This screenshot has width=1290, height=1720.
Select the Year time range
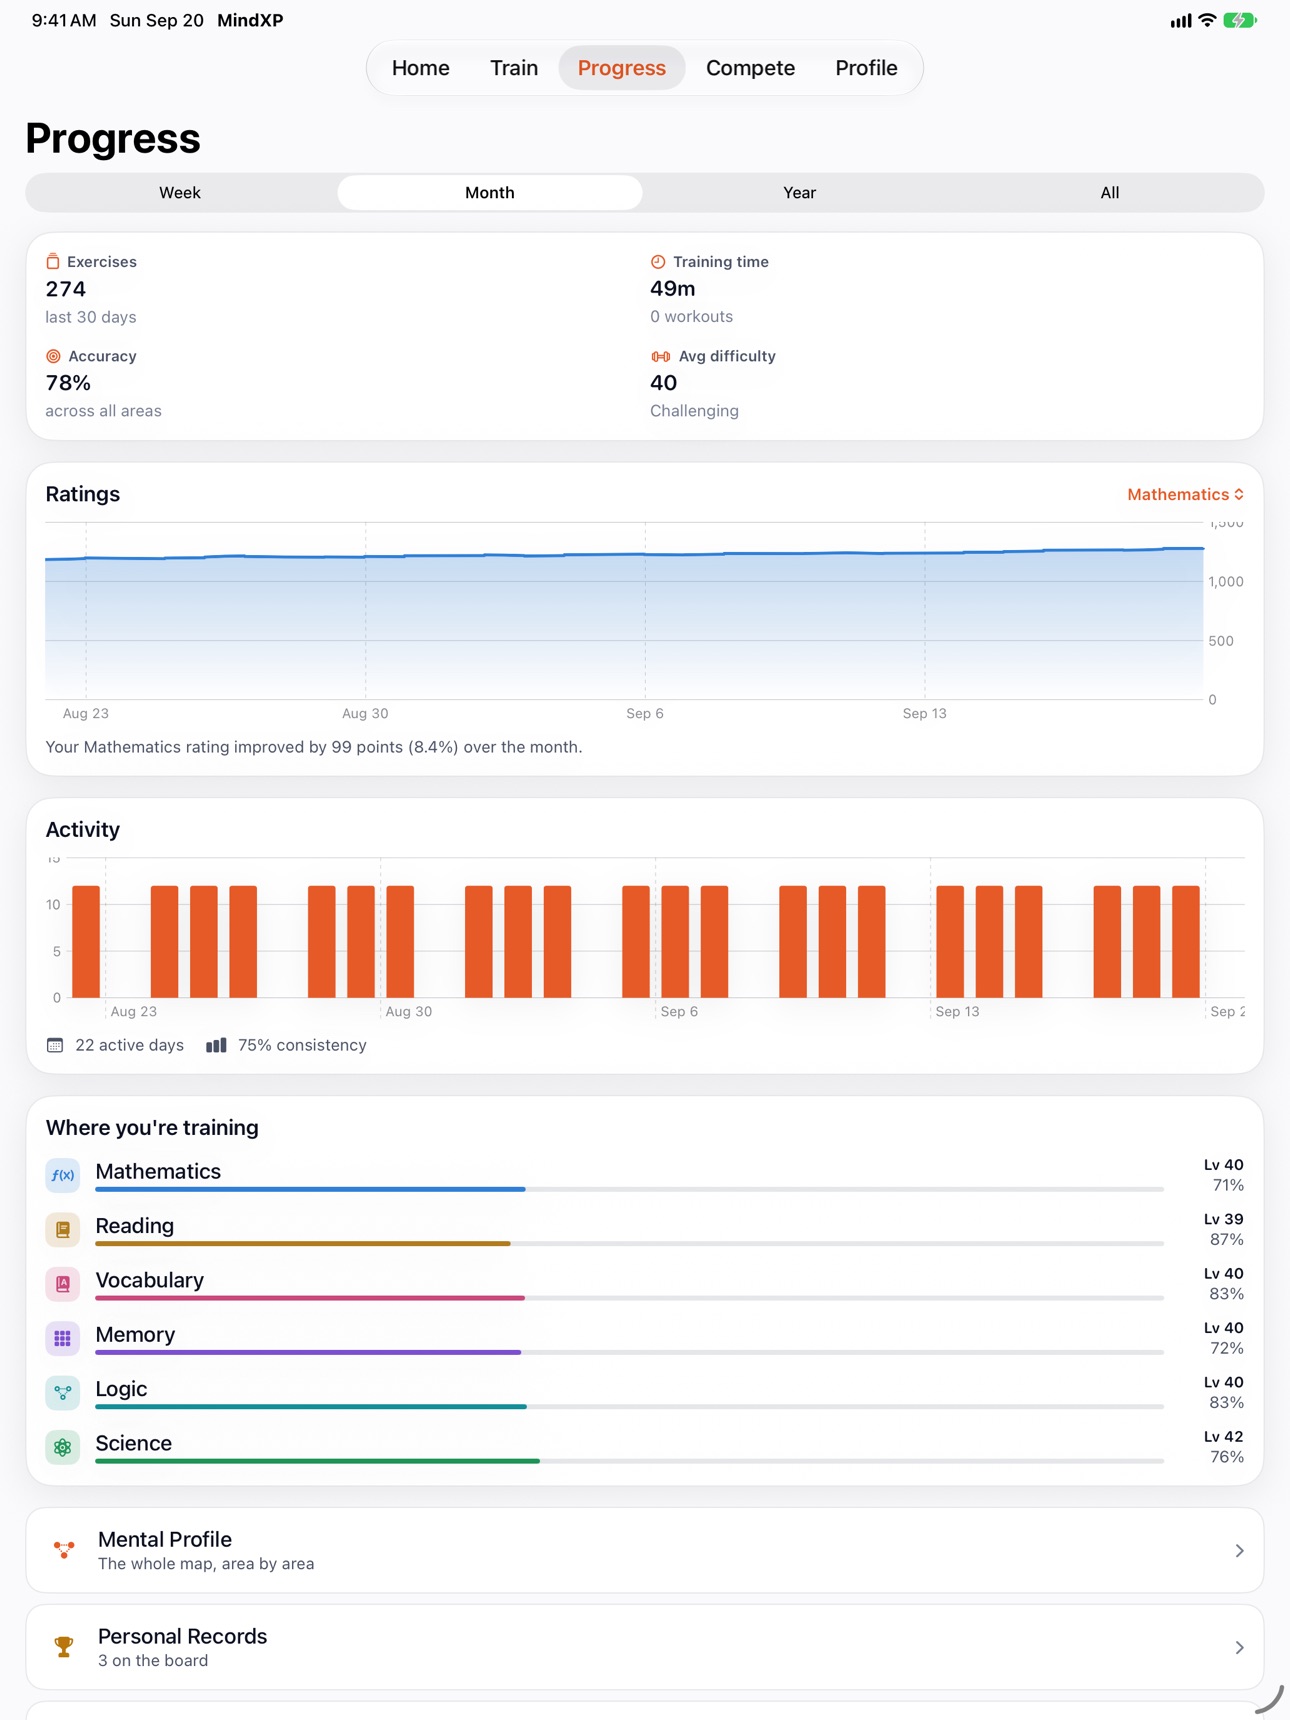pyautogui.click(x=800, y=192)
